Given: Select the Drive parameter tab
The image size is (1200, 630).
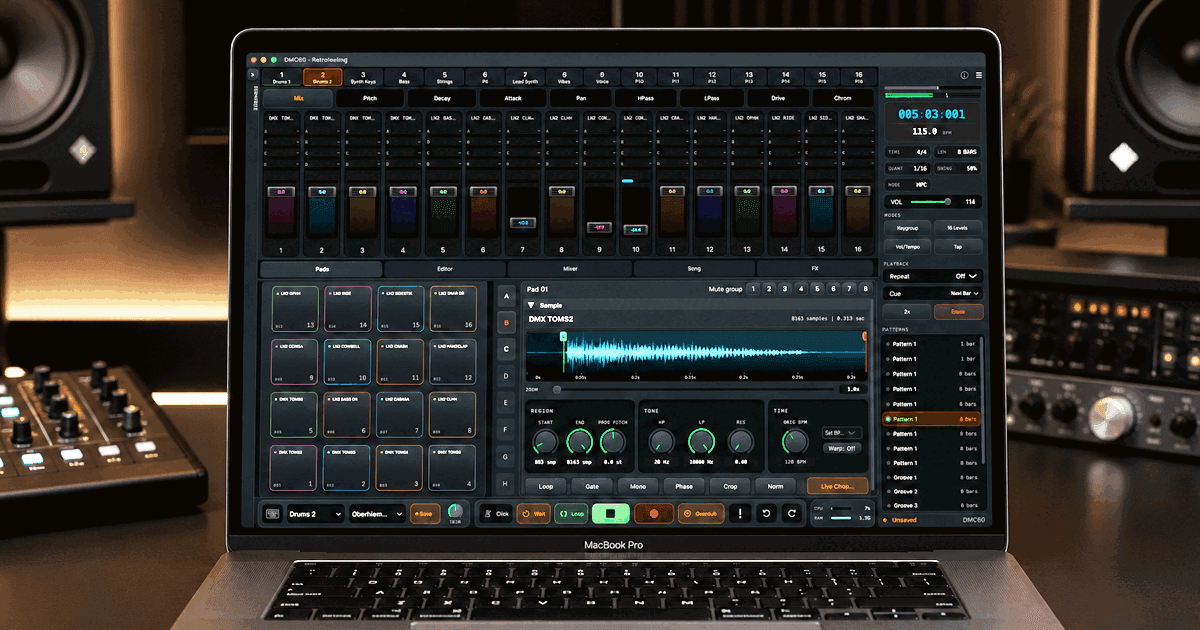Looking at the screenshot, I should (778, 99).
